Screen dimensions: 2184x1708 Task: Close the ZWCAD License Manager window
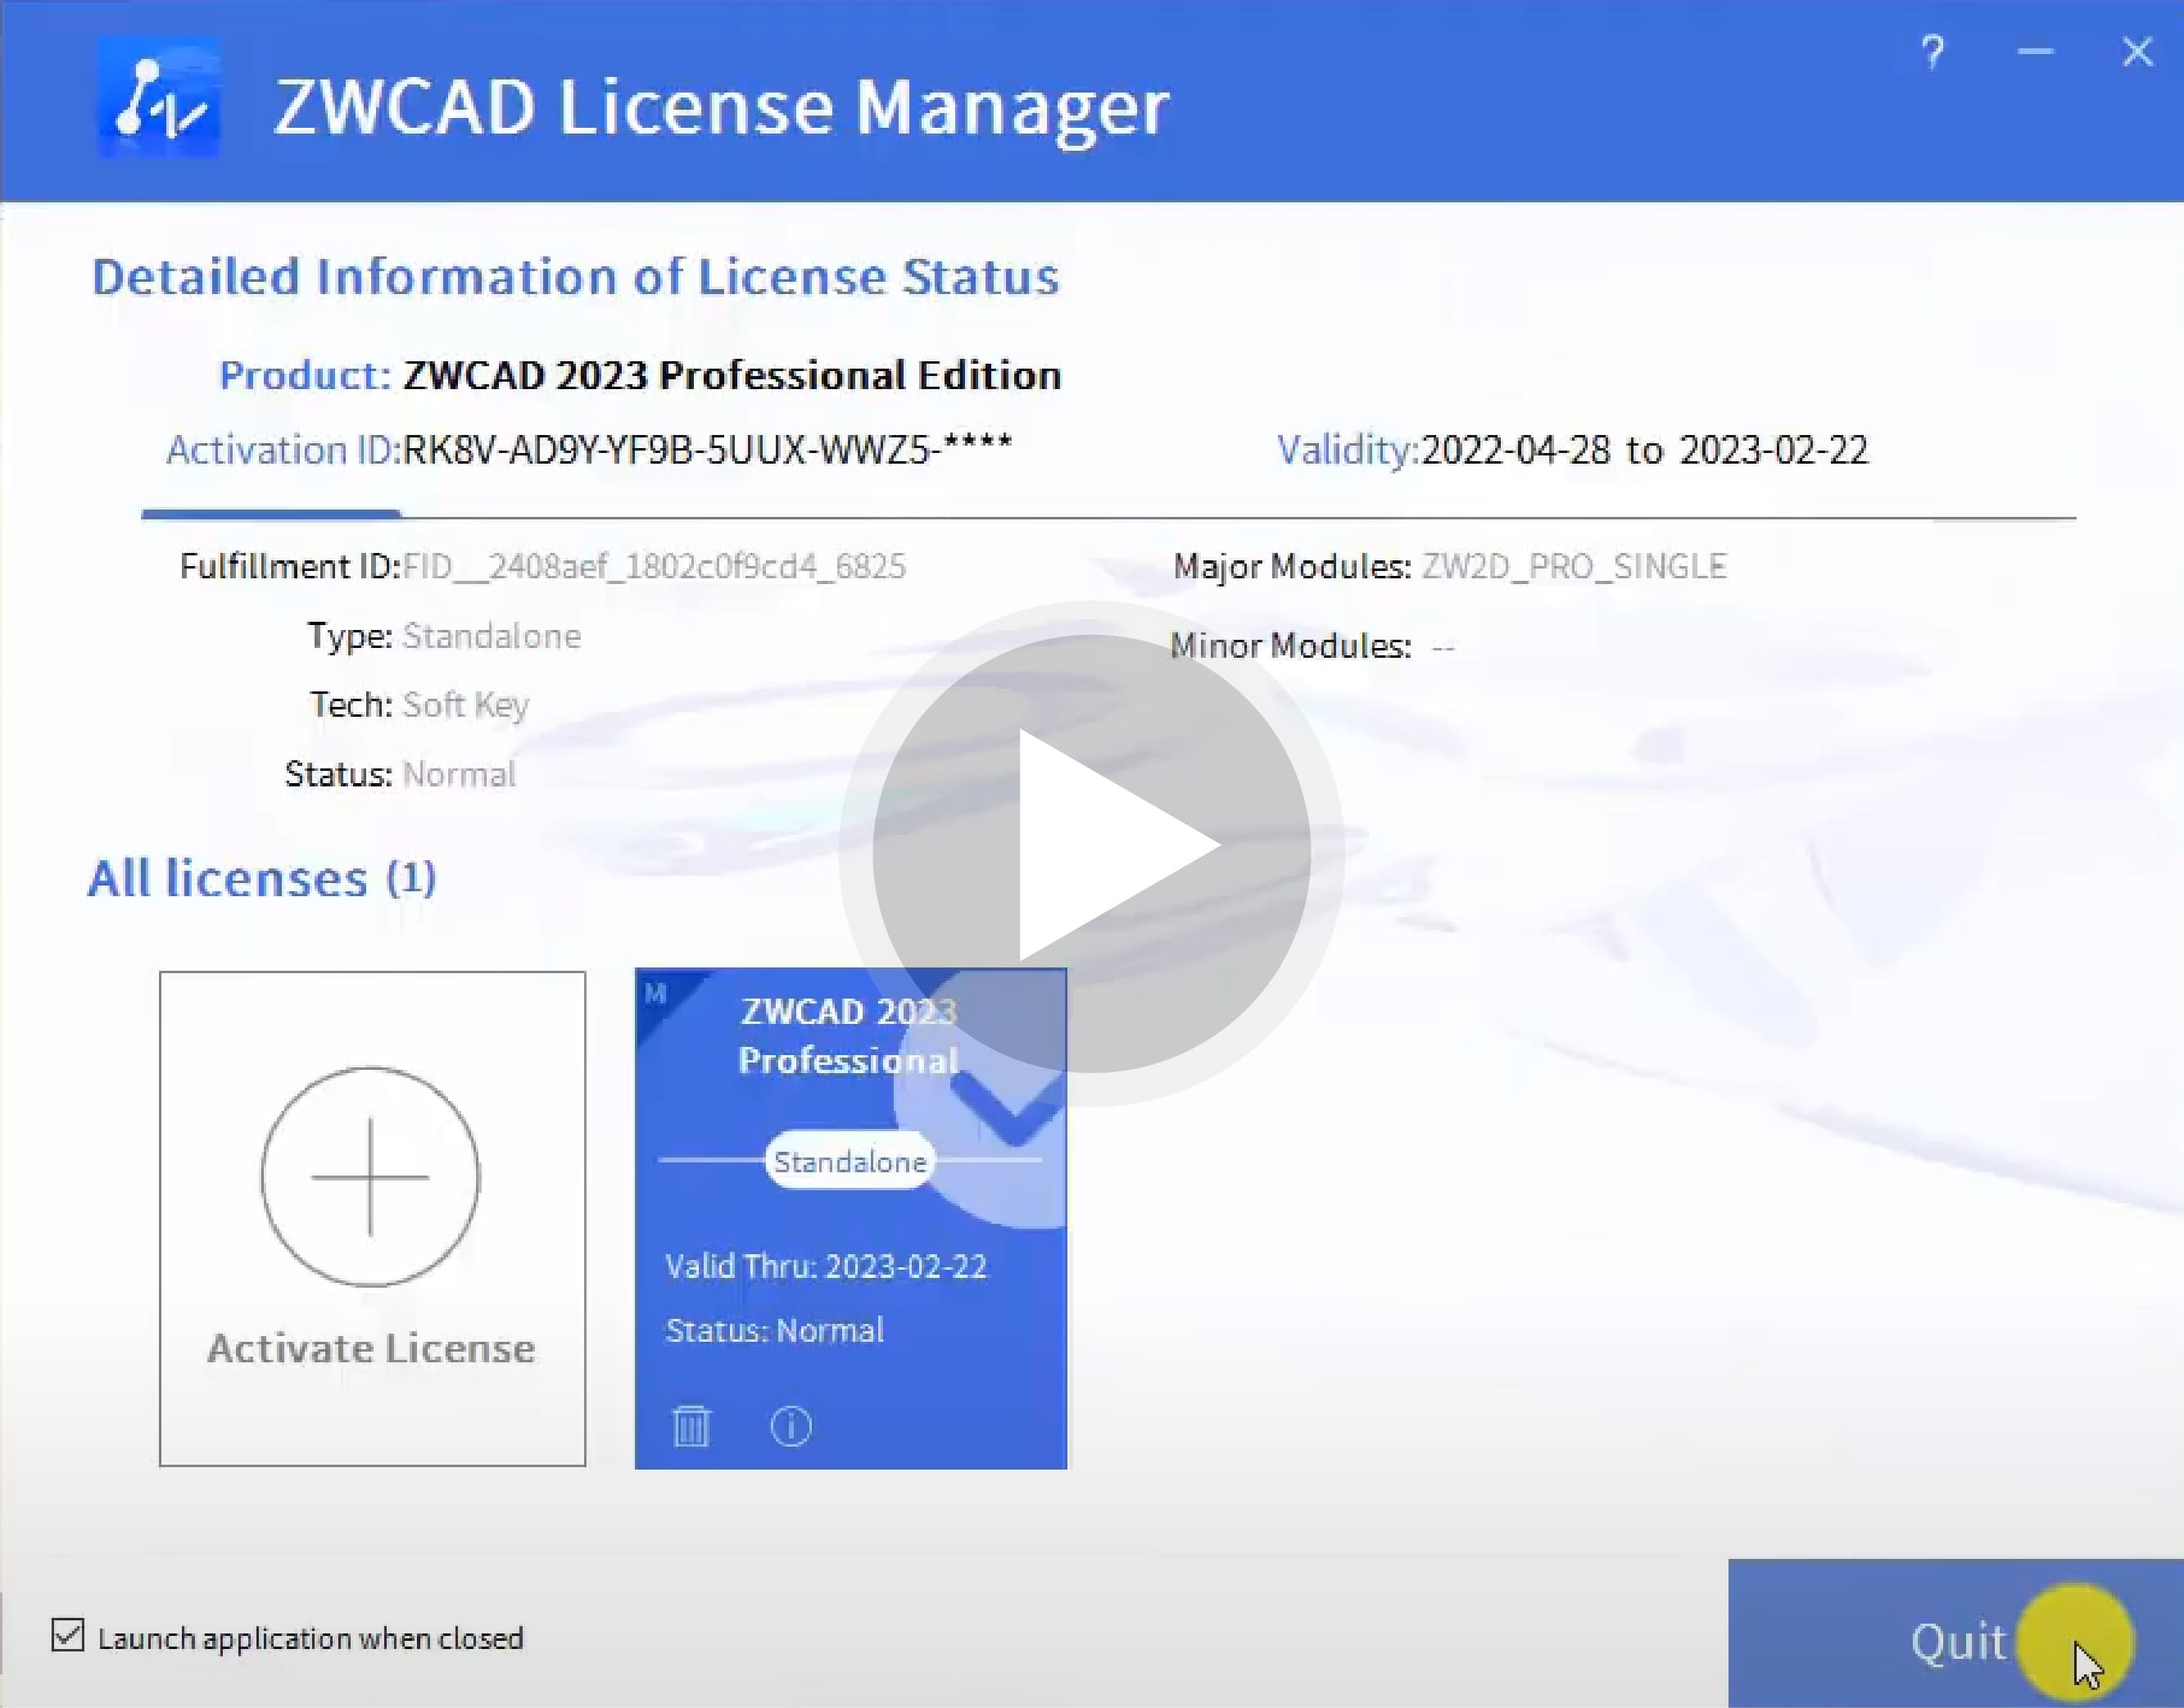point(2137,52)
